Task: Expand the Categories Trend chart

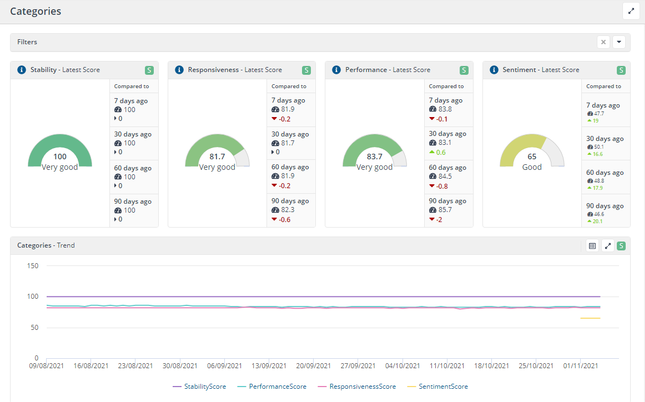Action: click(x=607, y=245)
